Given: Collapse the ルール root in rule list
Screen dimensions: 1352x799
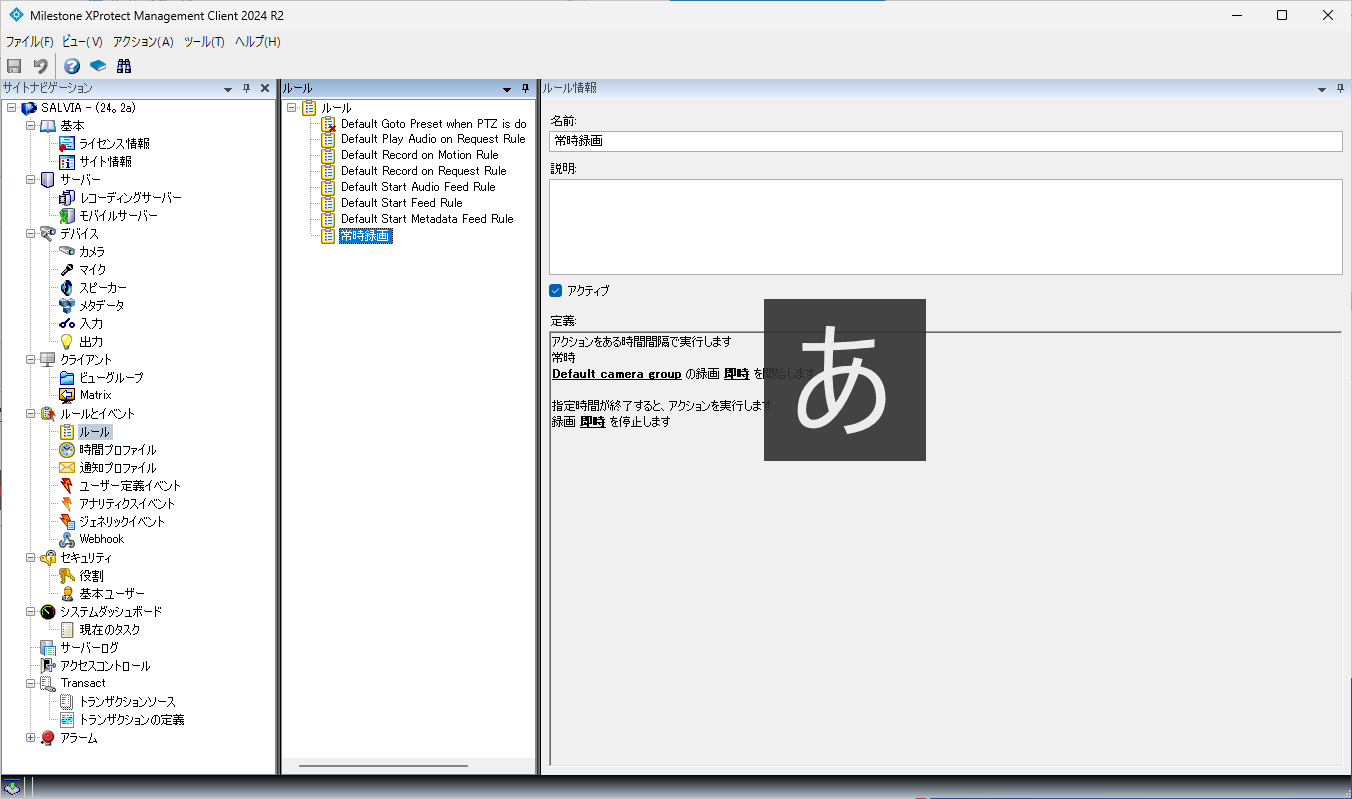Looking at the screenshot, I should point(291,108).
